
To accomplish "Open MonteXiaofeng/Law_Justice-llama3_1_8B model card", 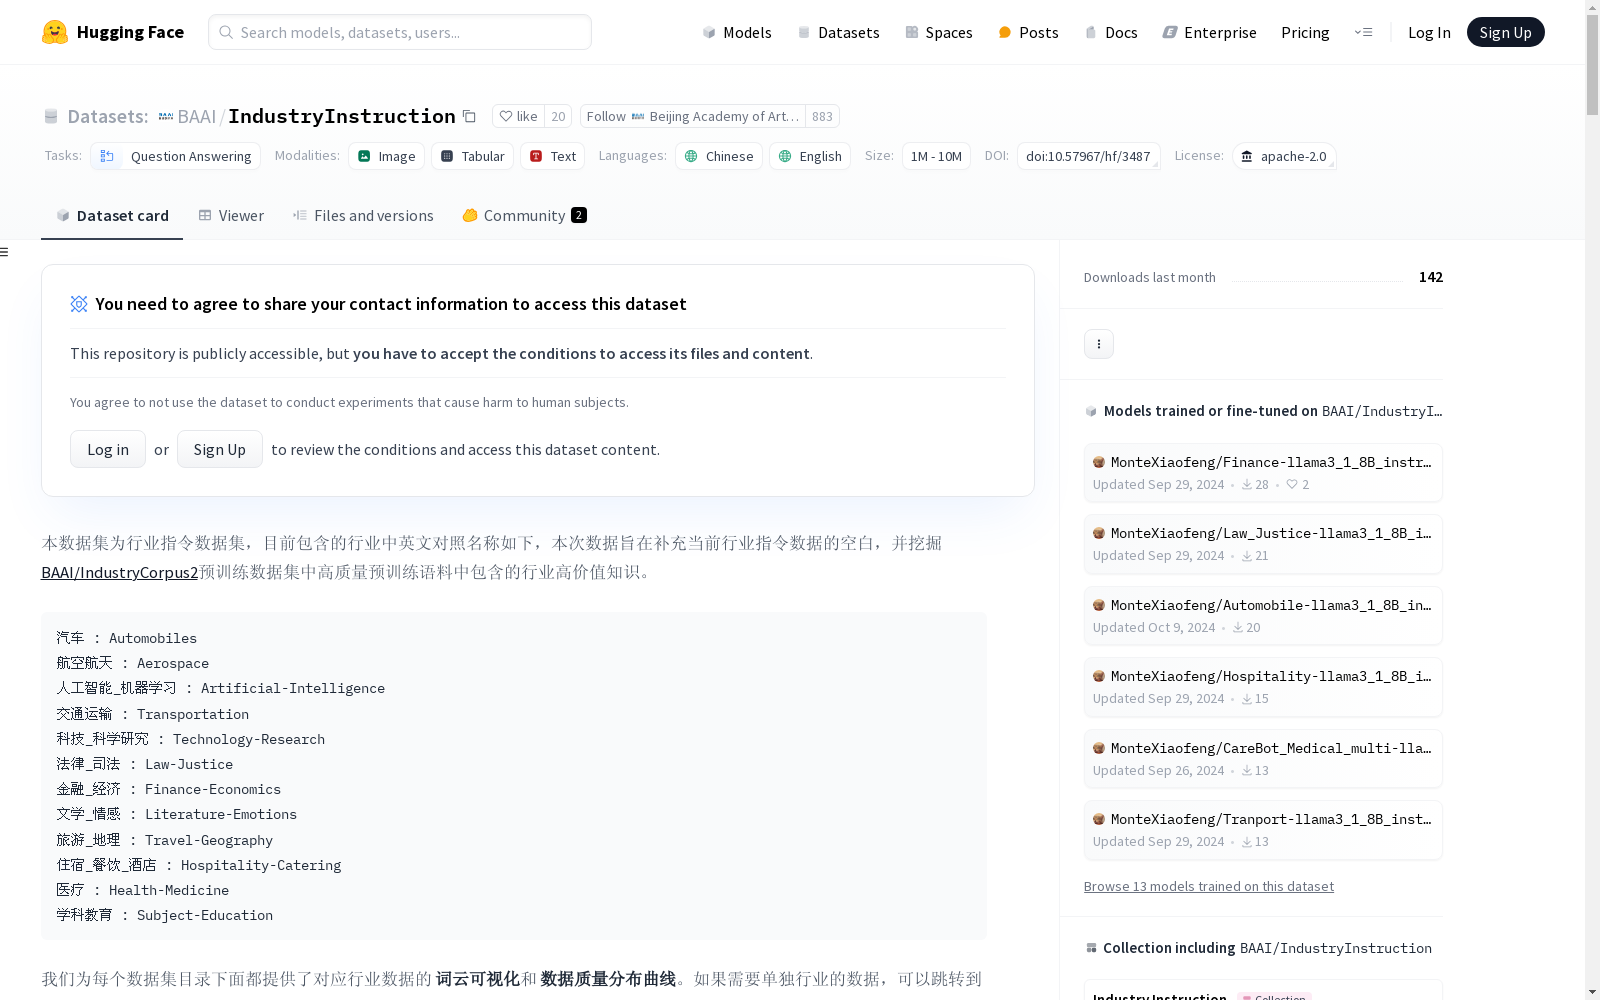I will (x=1263, y=544).
